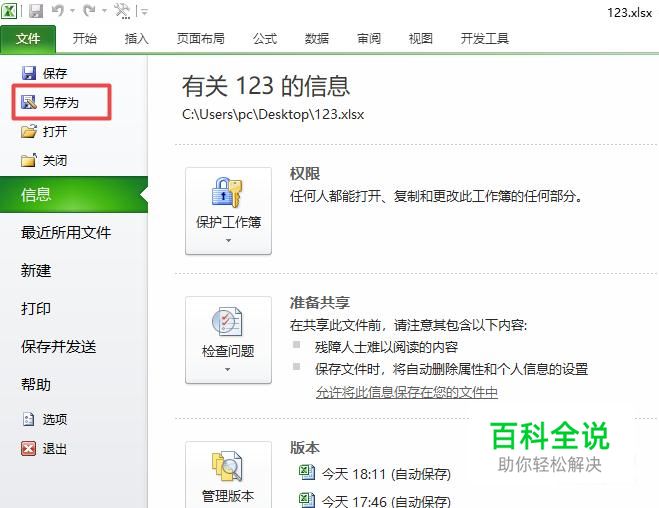Open 打印 in the backstage sidebar
Image resolution: width=659 pixels, height=508 pixels.
coord(36,308)
